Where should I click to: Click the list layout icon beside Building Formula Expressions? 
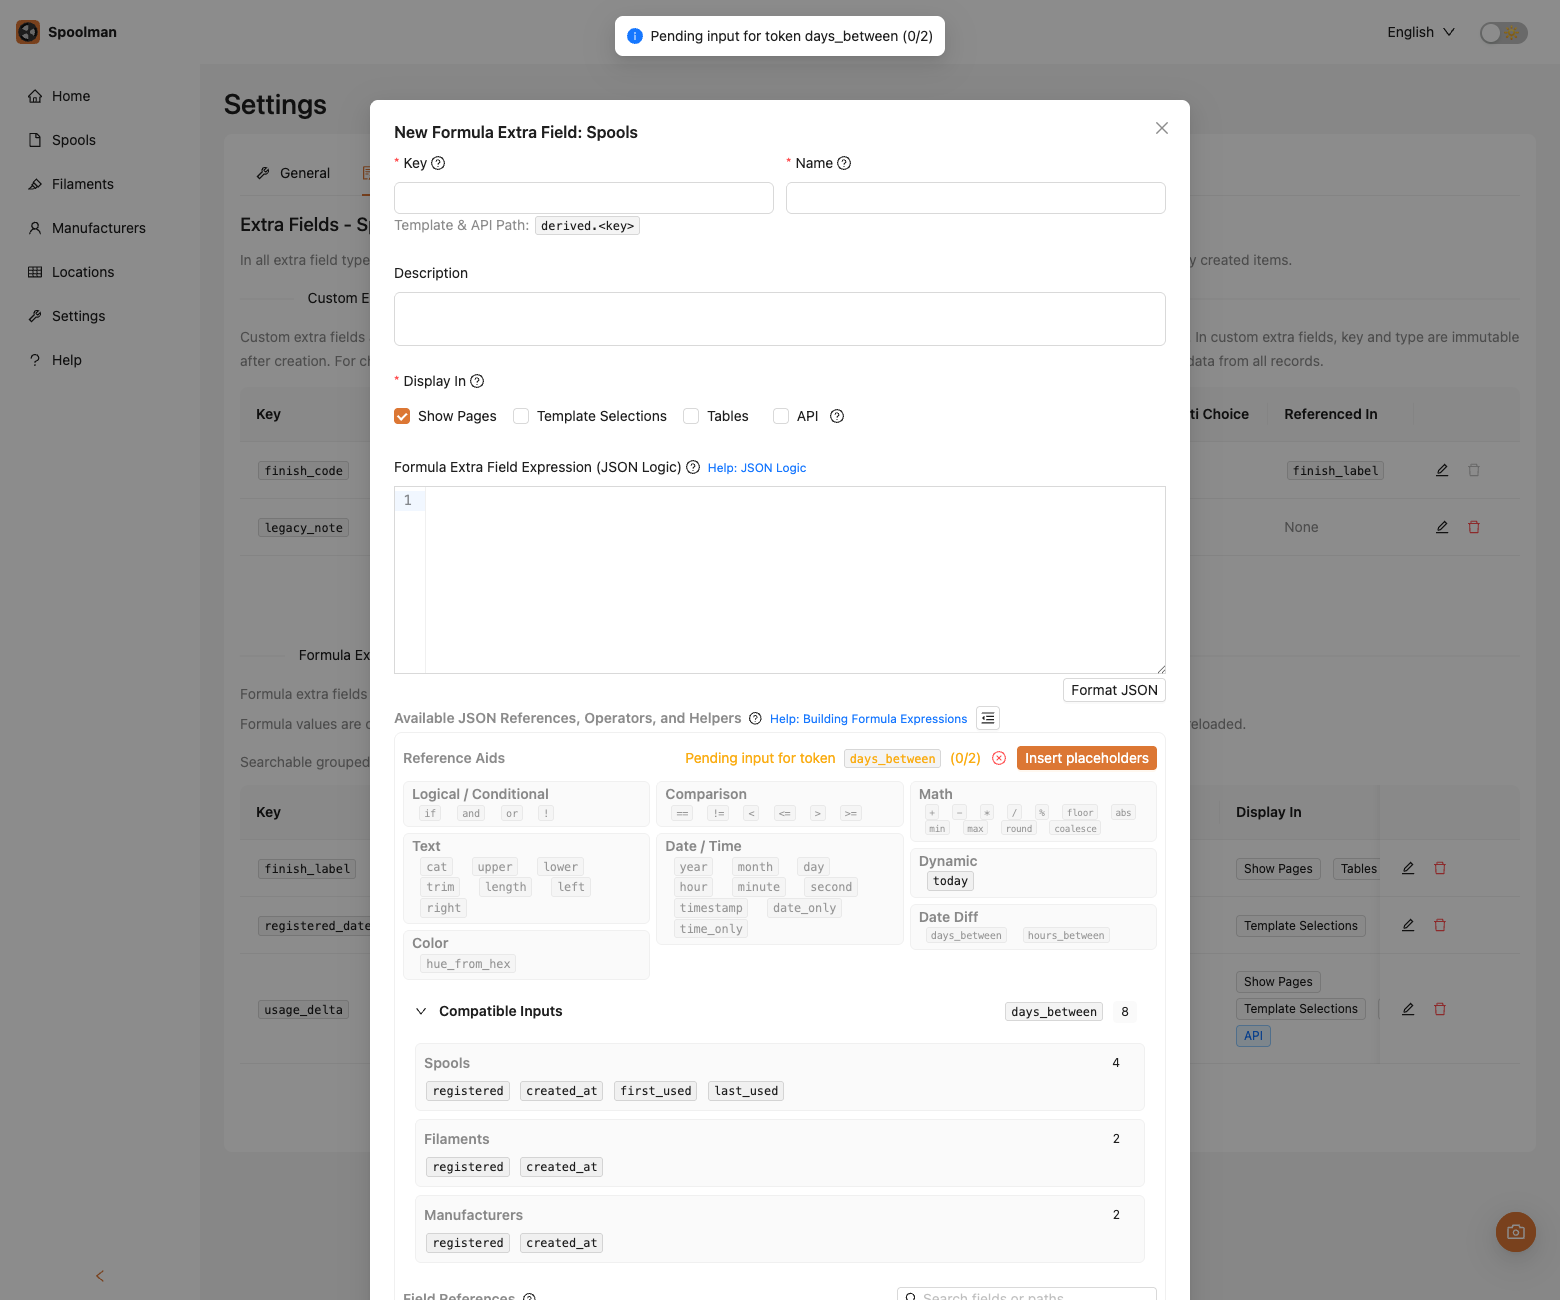pyautogui.click(x=988, y=718)
